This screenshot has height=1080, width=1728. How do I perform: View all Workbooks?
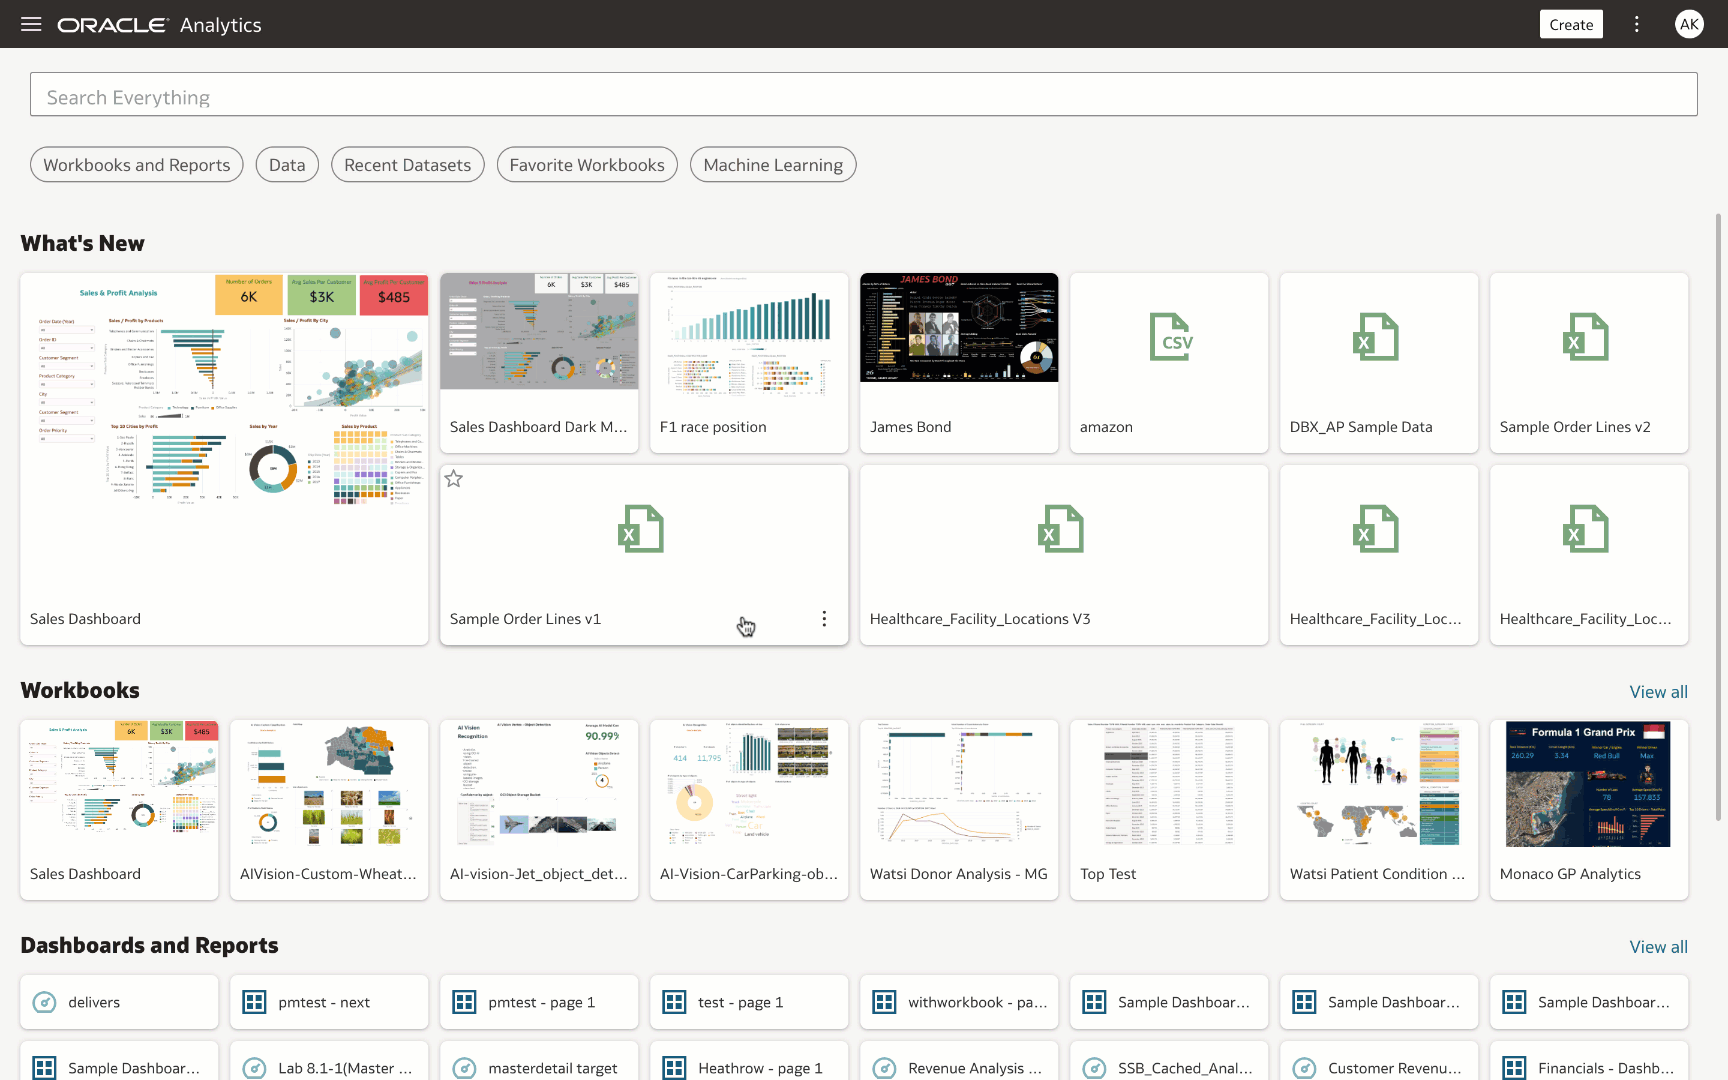point(1658,692)
